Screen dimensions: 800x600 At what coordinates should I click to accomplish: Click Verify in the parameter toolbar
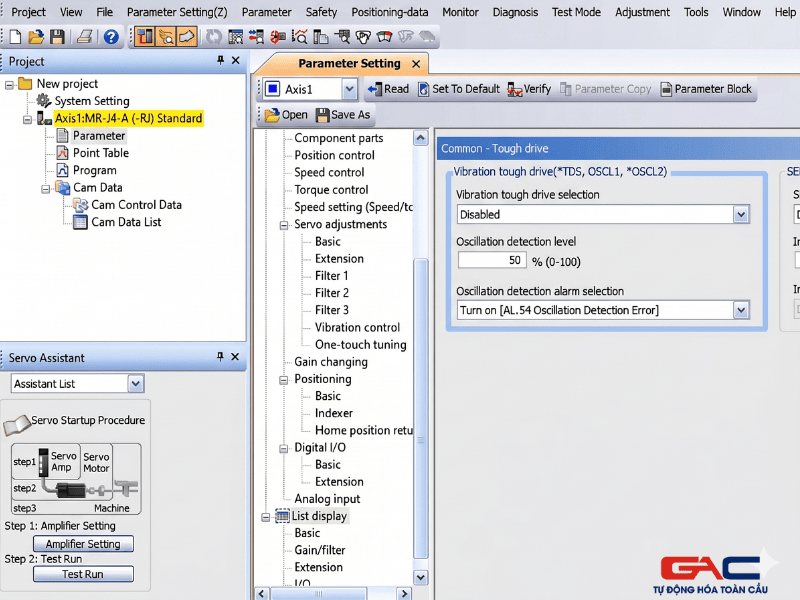click(x=529, y=89)
